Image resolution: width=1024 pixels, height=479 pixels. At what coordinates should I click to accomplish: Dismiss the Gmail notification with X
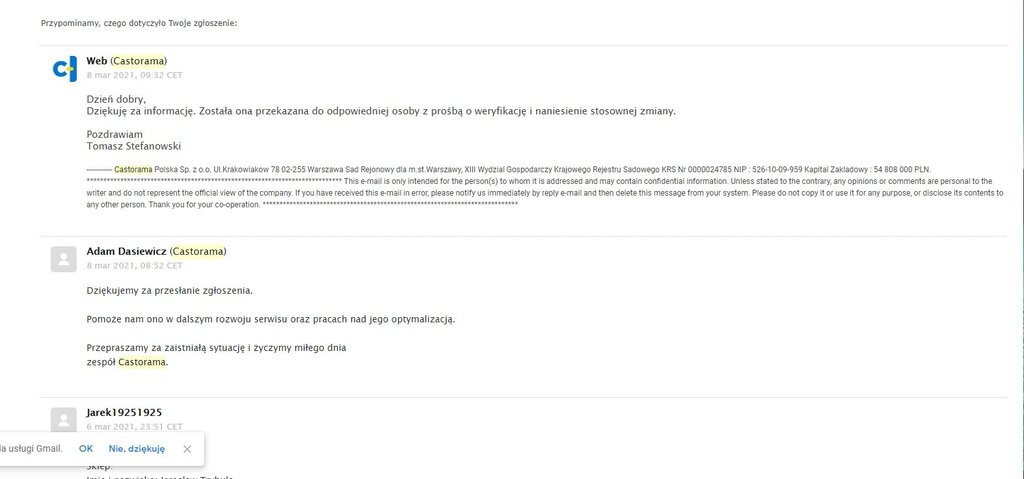[187, 449]
